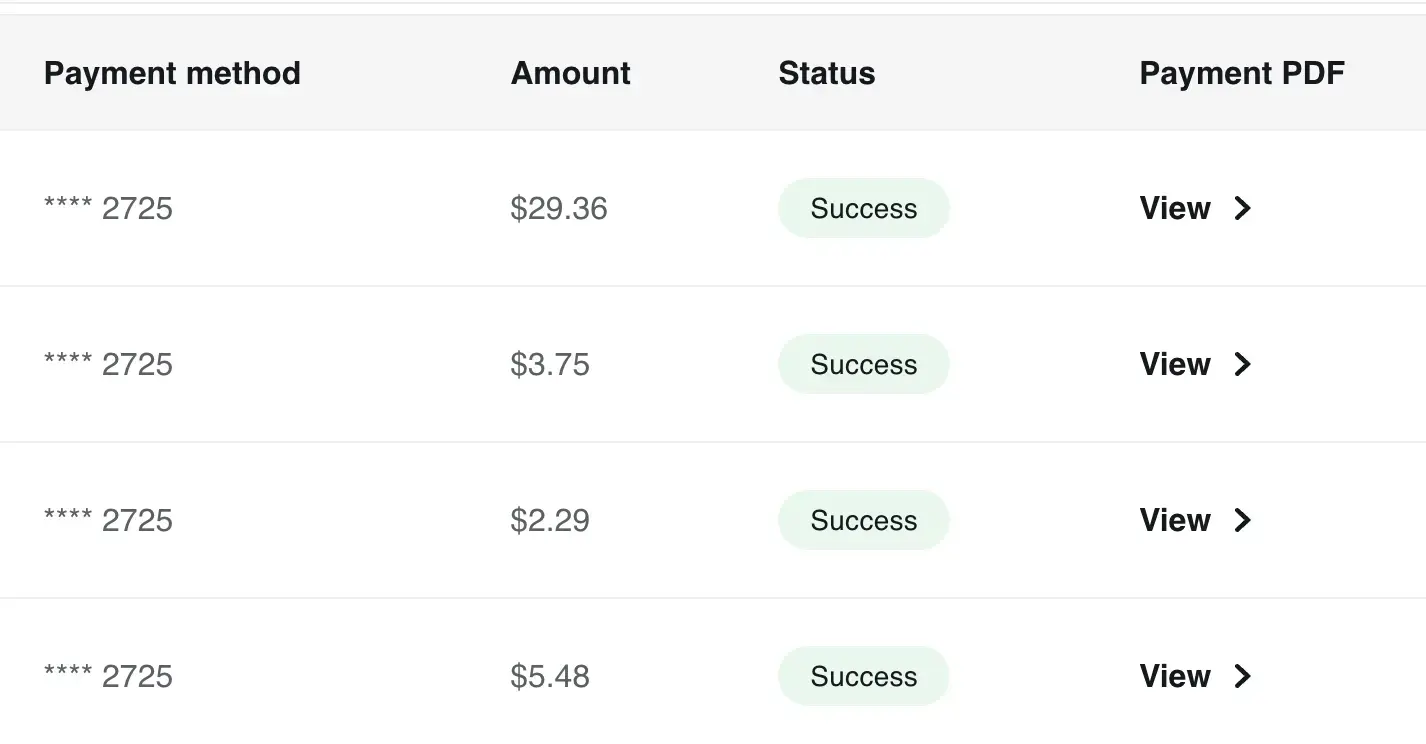This screenshot has width=1426, height=744.
Task: Select the $29.36 amount cell
Action: [559, 208]
